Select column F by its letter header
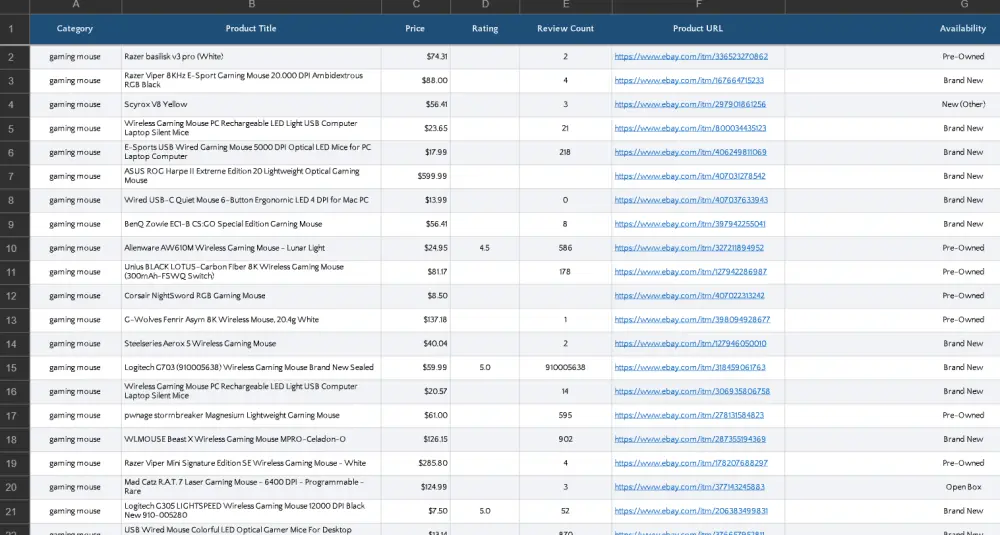 (x=698, y=5)
